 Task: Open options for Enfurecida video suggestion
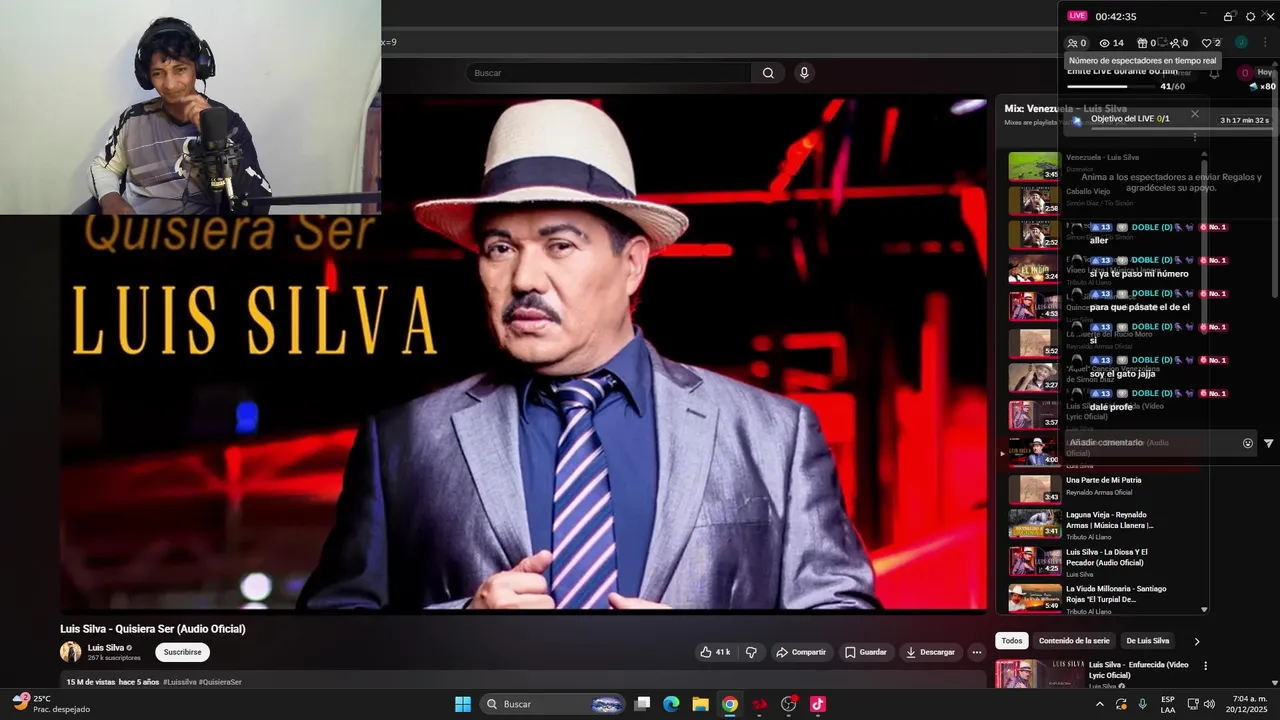[1205, 666]
